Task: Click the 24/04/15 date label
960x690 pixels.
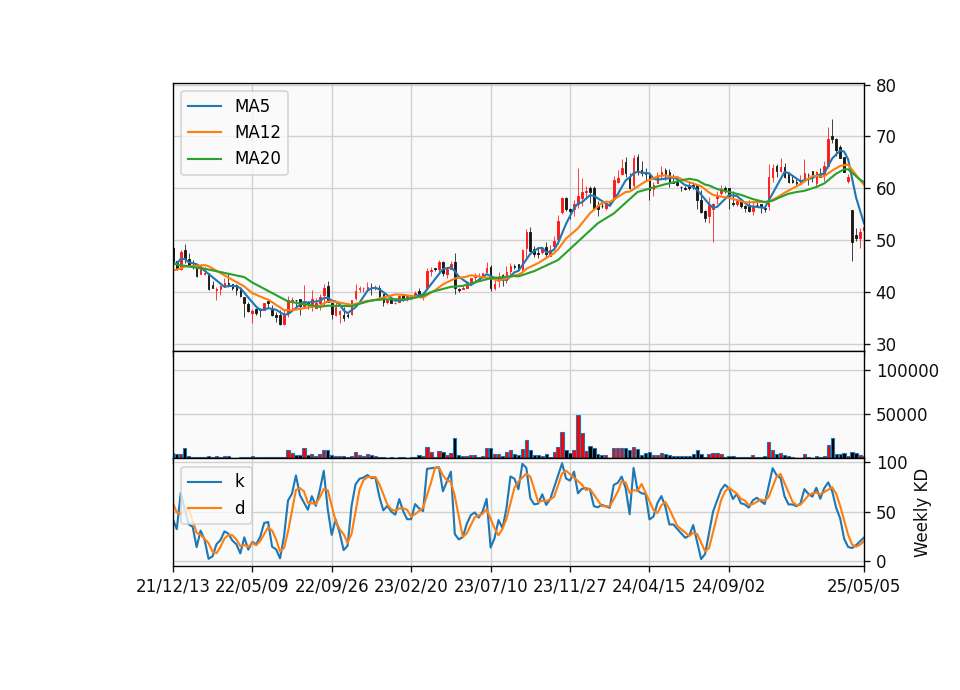Action: (649, 587)
